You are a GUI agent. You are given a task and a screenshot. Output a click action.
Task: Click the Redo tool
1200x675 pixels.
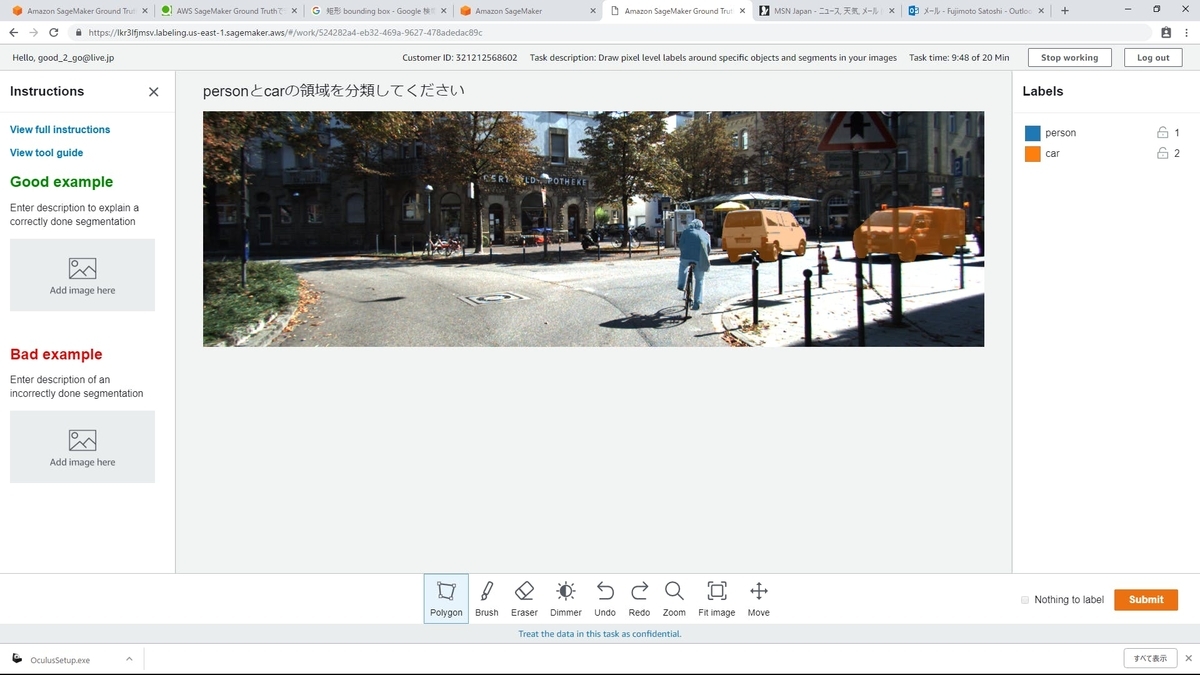click(x=640, y=599)
